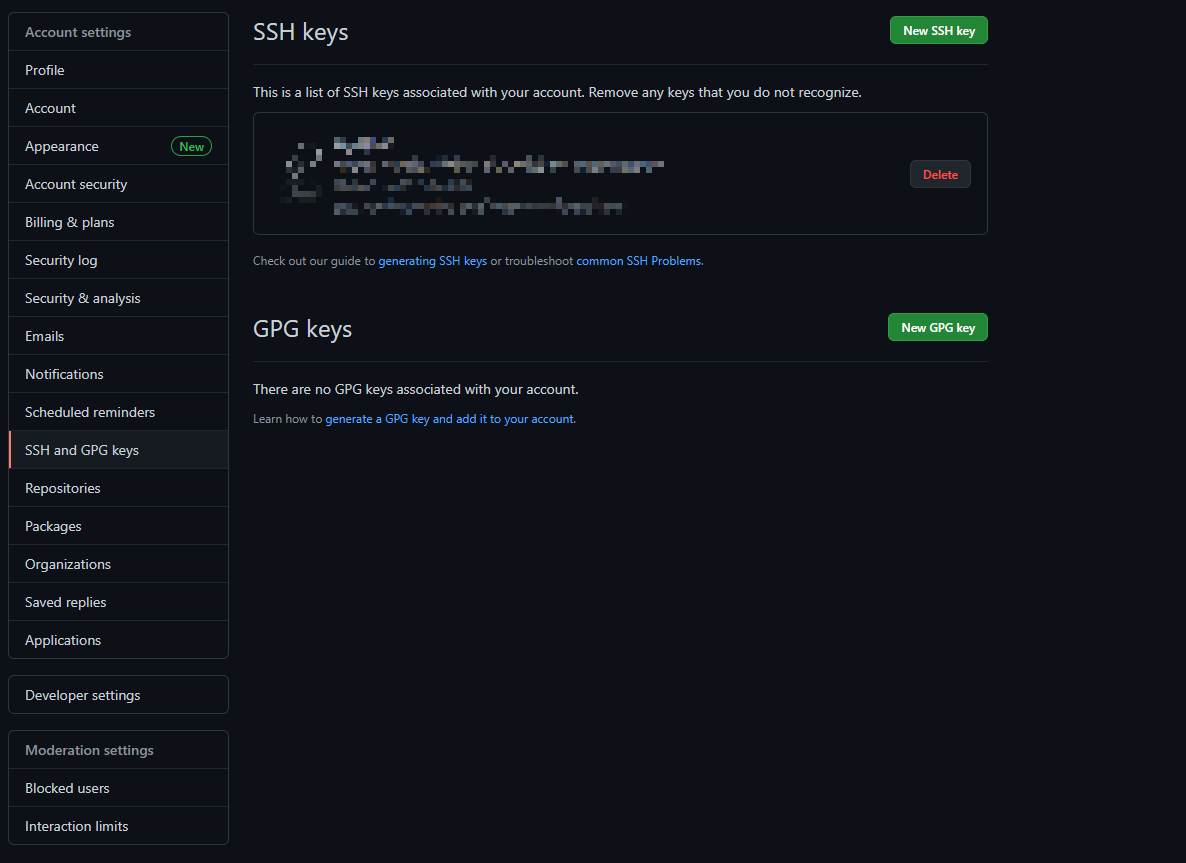View the Security log
1186x863 pixels.
click(61, 260)
